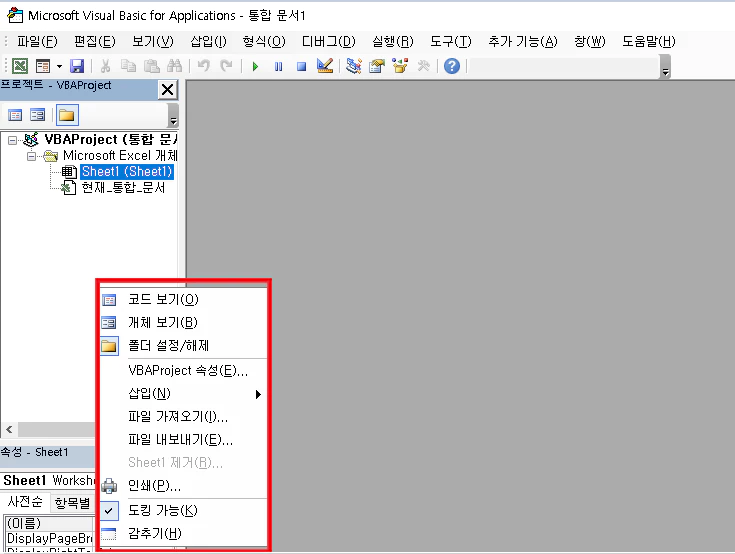This screenshot has width=735, height=554.
Task: Select VBAProject (통합 문서) tree item
Action: pos(111,139)
